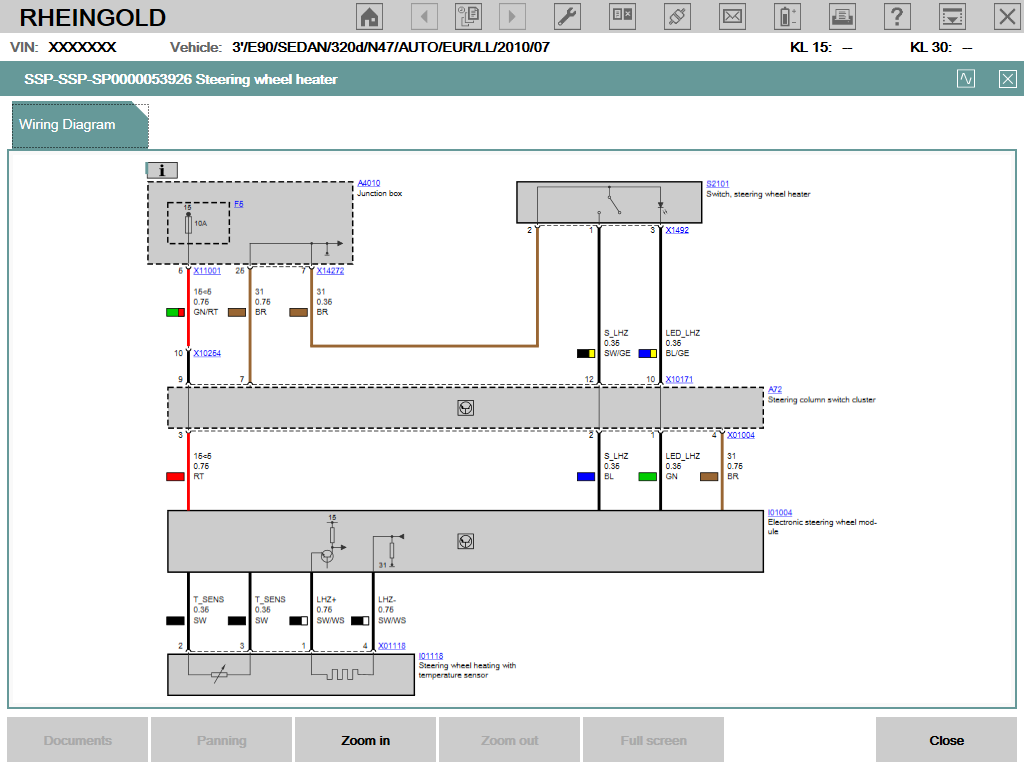Click the compare panels icon in toolbar
Screen dimensions: 1024x768
[x=622, y=16]
